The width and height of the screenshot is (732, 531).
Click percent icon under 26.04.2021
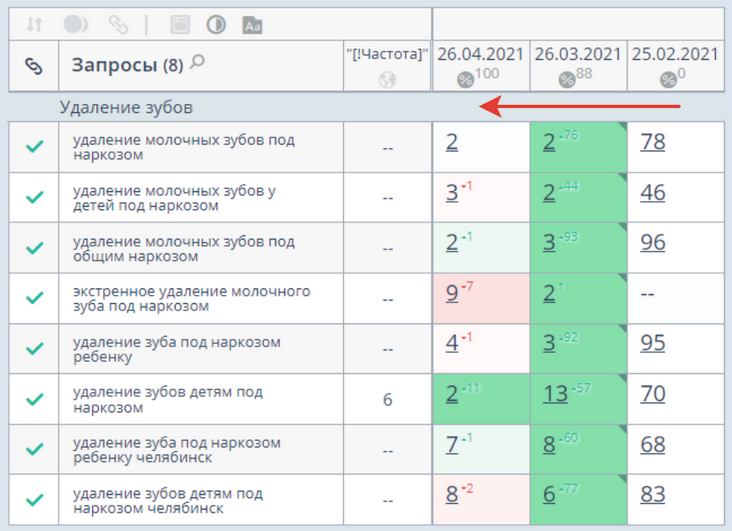[465, 80]
